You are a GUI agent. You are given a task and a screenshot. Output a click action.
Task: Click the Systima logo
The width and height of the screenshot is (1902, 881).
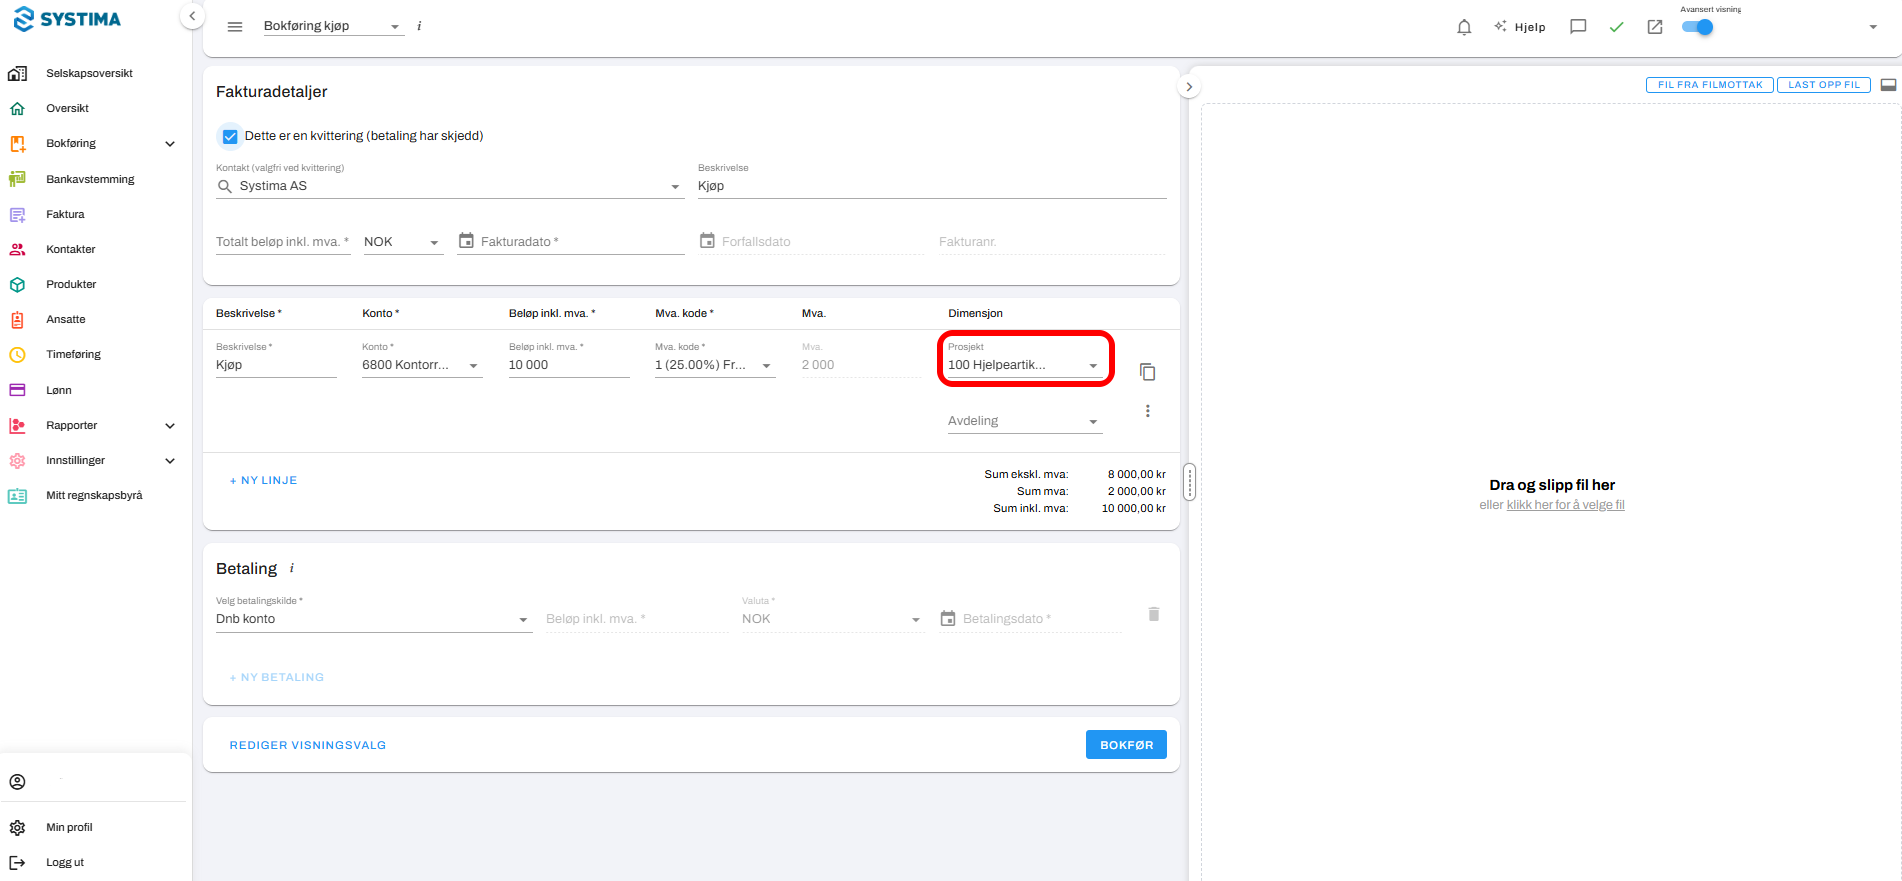click(x=67, y=19)
